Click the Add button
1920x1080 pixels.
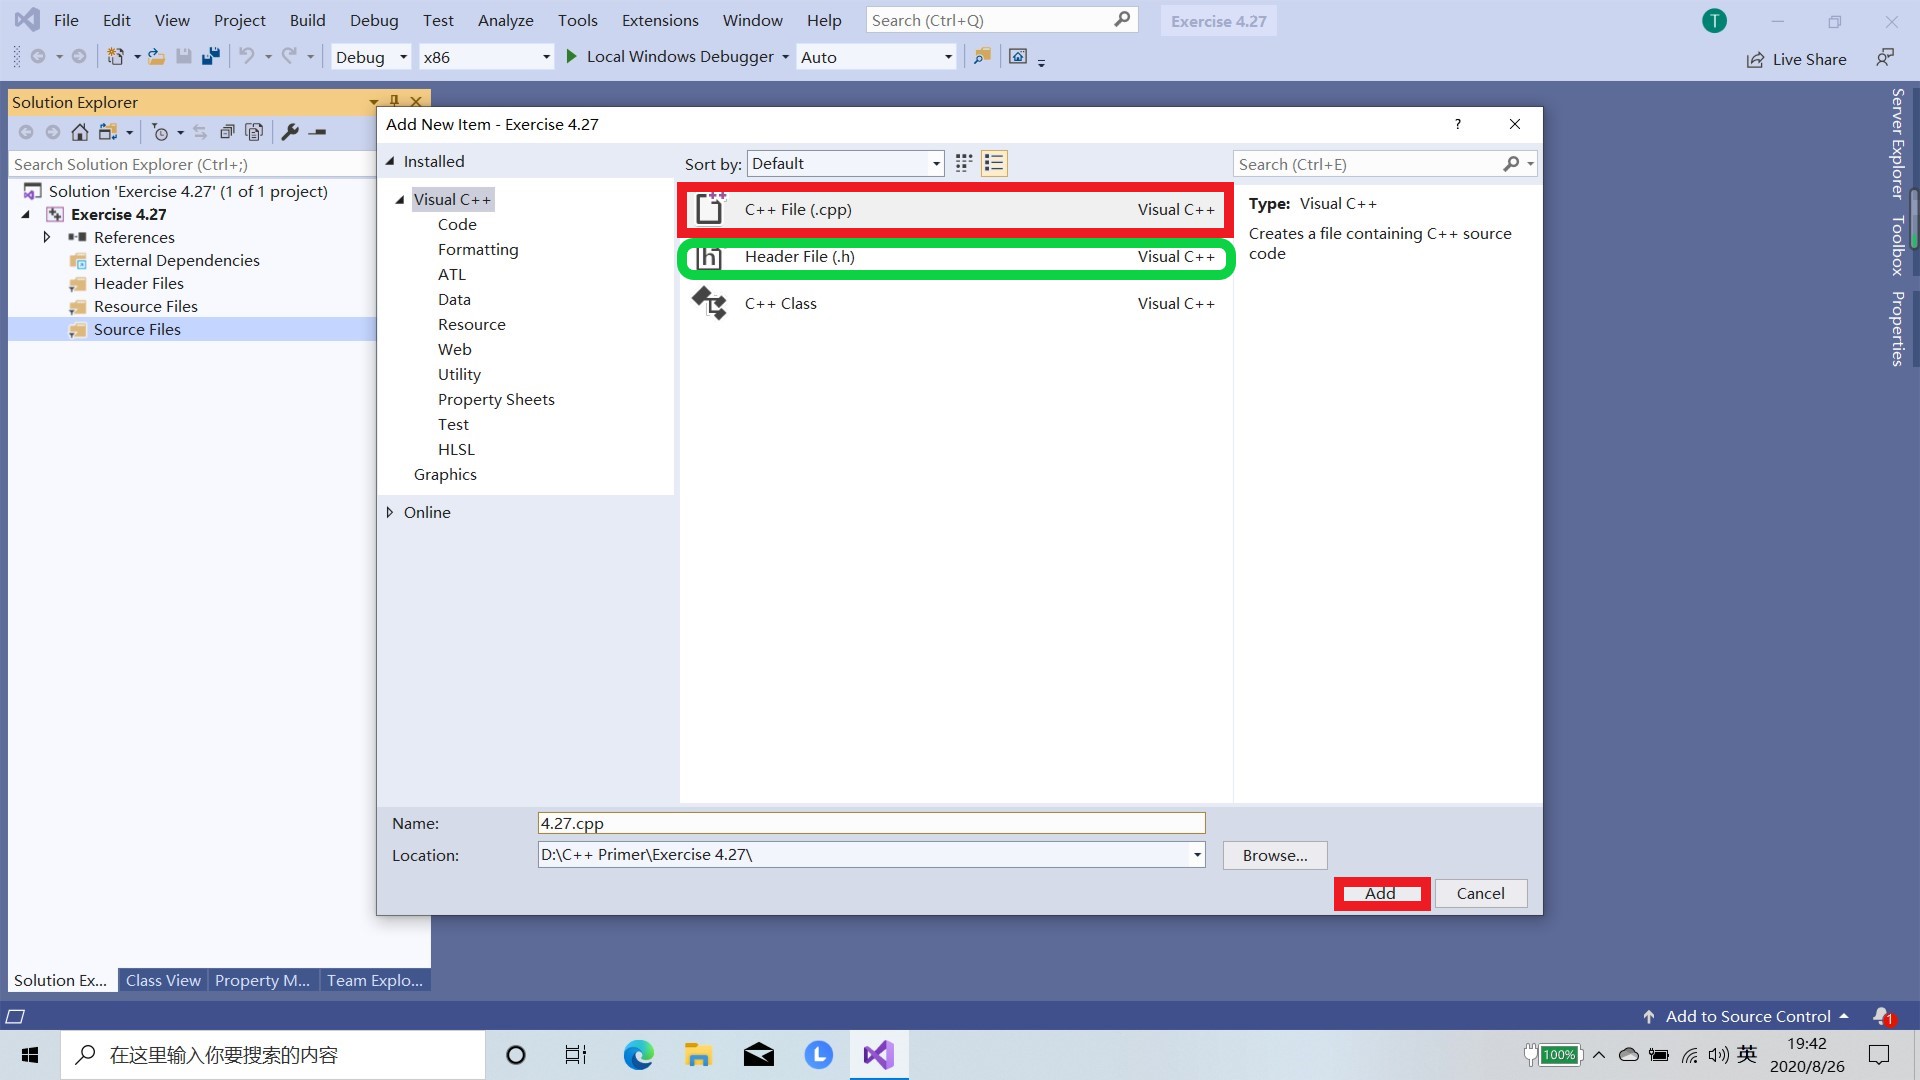pyautogui.click(x=1380, y=893)
